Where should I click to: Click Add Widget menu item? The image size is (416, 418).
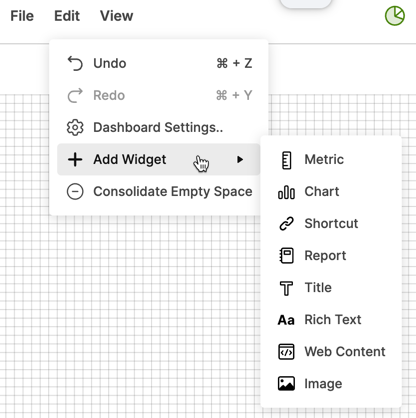pos(159,159)
